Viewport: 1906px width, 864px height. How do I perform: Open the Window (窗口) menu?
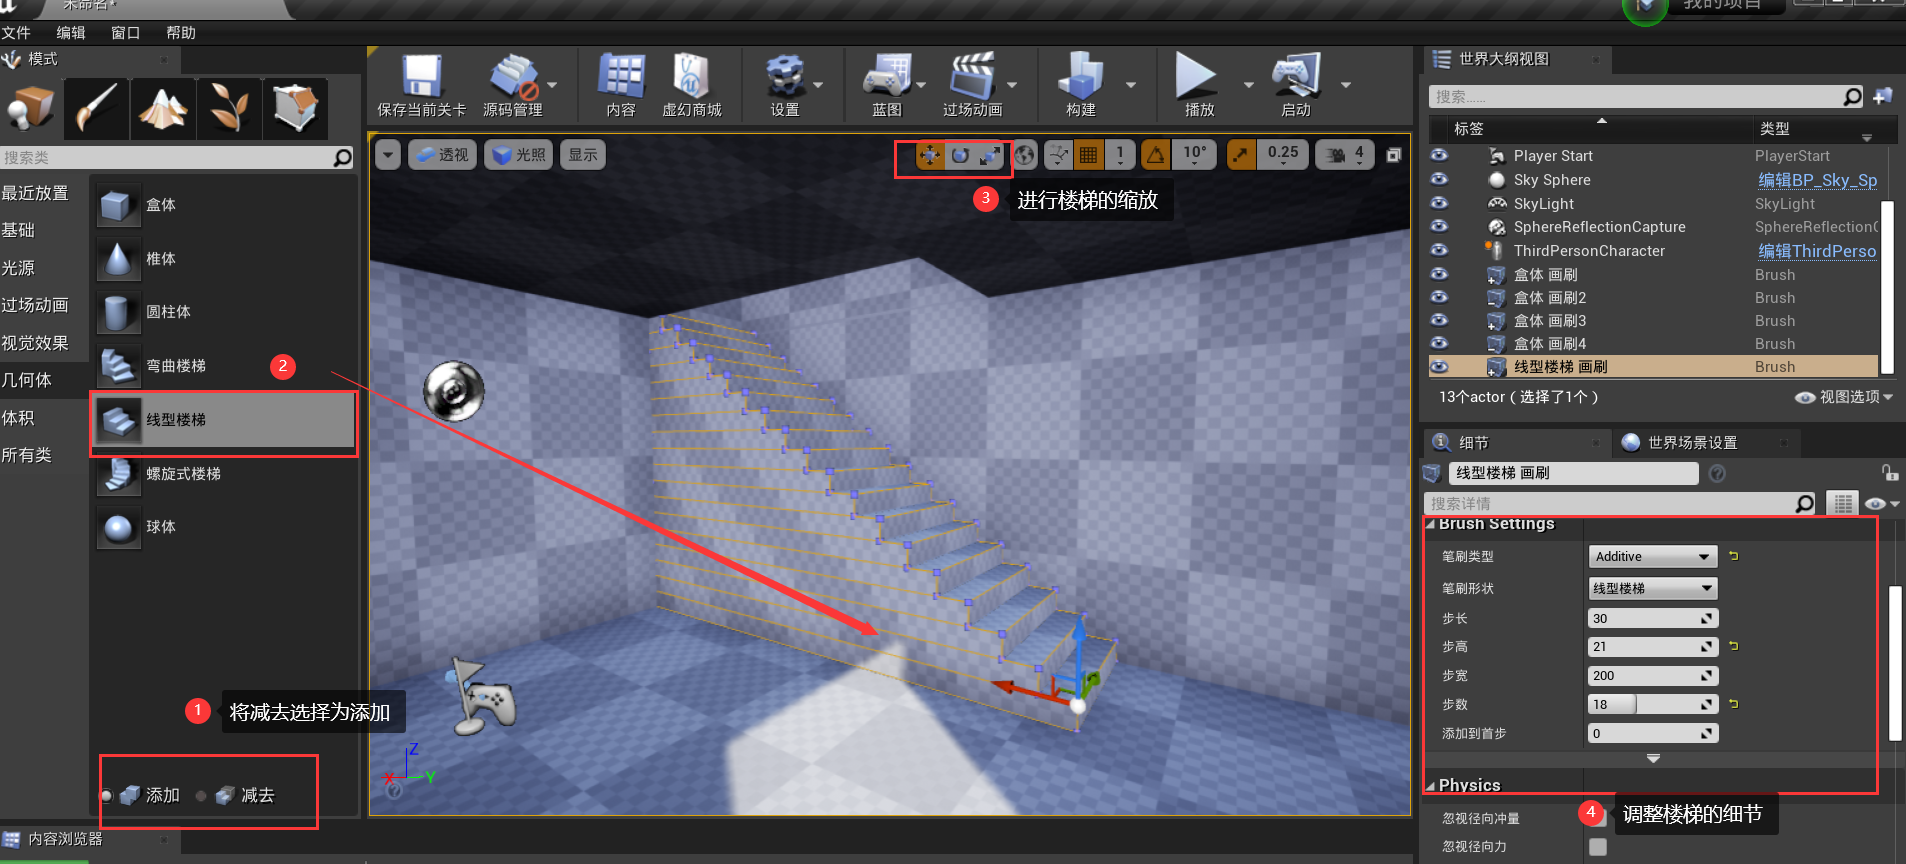click(125, 33)
